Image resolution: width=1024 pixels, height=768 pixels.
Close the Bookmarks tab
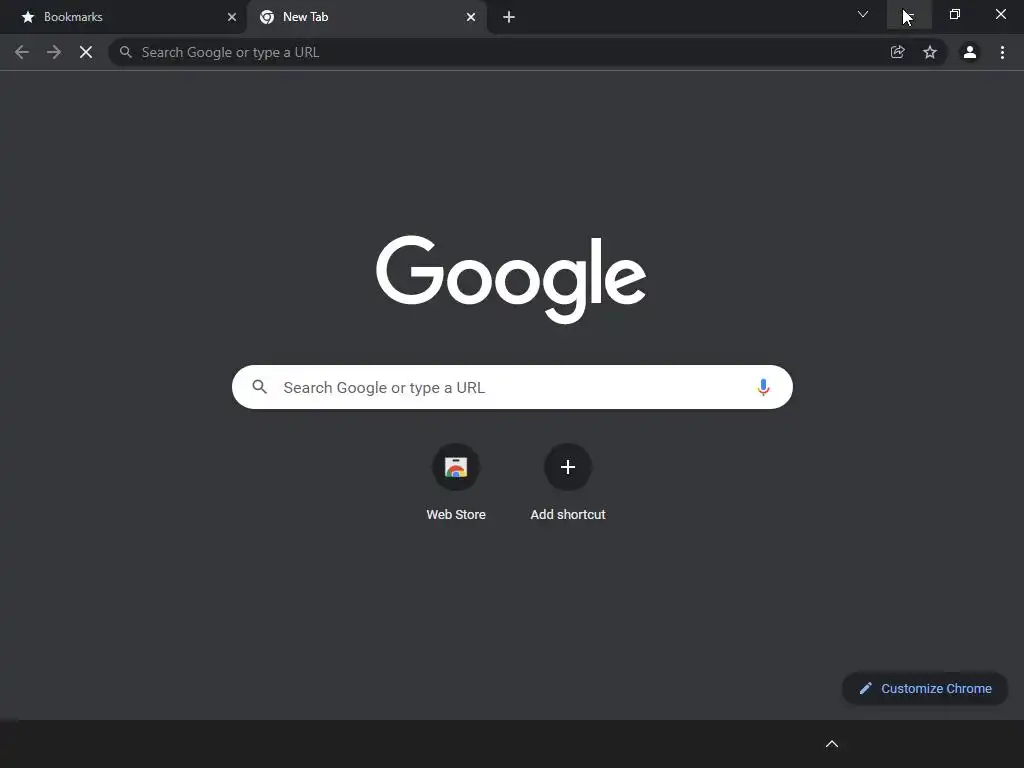click(x=232, y=17)
